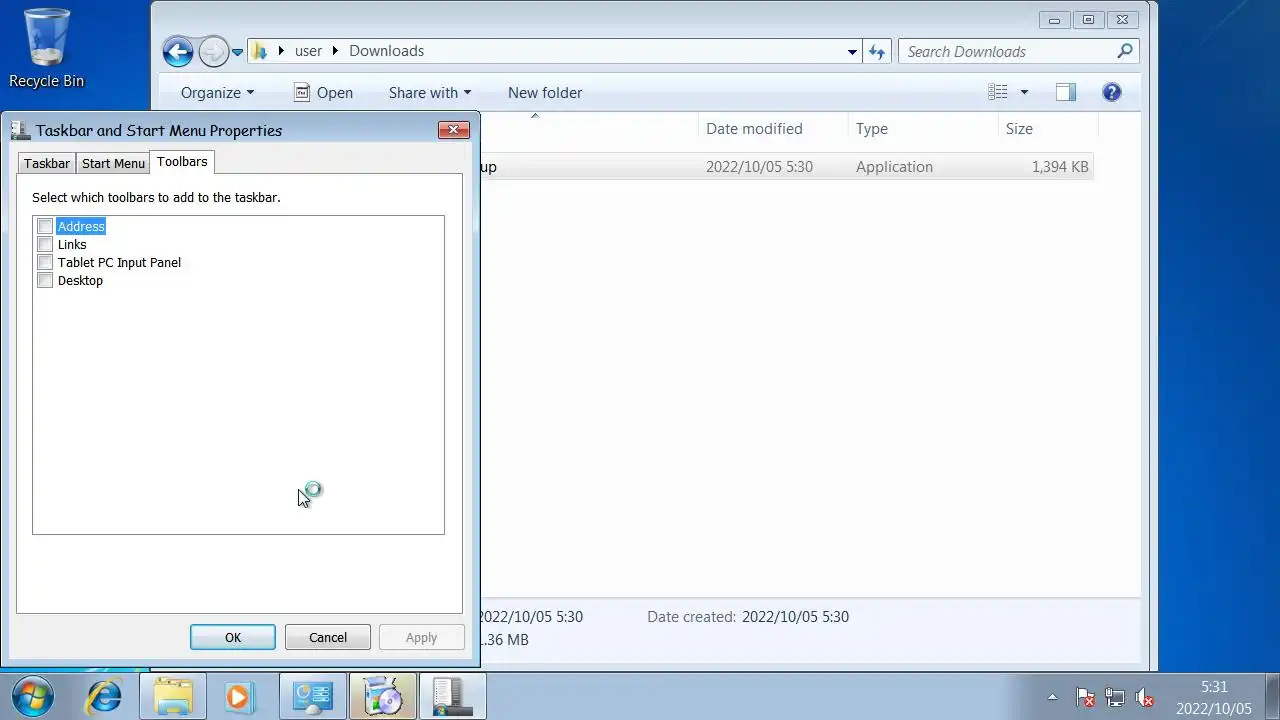
Task: Enable the Links toolbar checkbox
Action: tap(45, 245)
